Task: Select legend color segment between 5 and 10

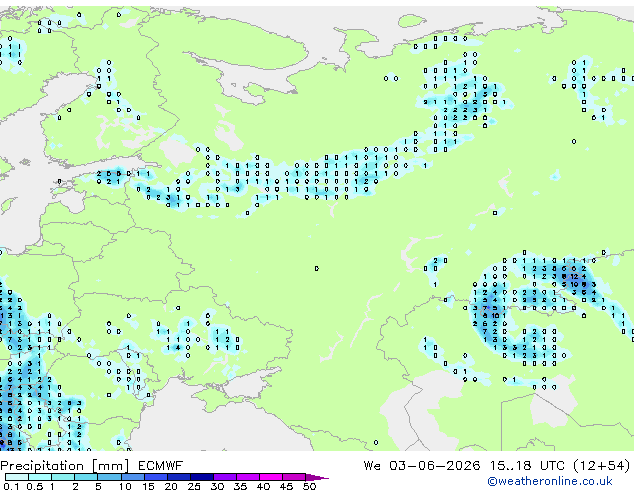Action: point(109,477)
